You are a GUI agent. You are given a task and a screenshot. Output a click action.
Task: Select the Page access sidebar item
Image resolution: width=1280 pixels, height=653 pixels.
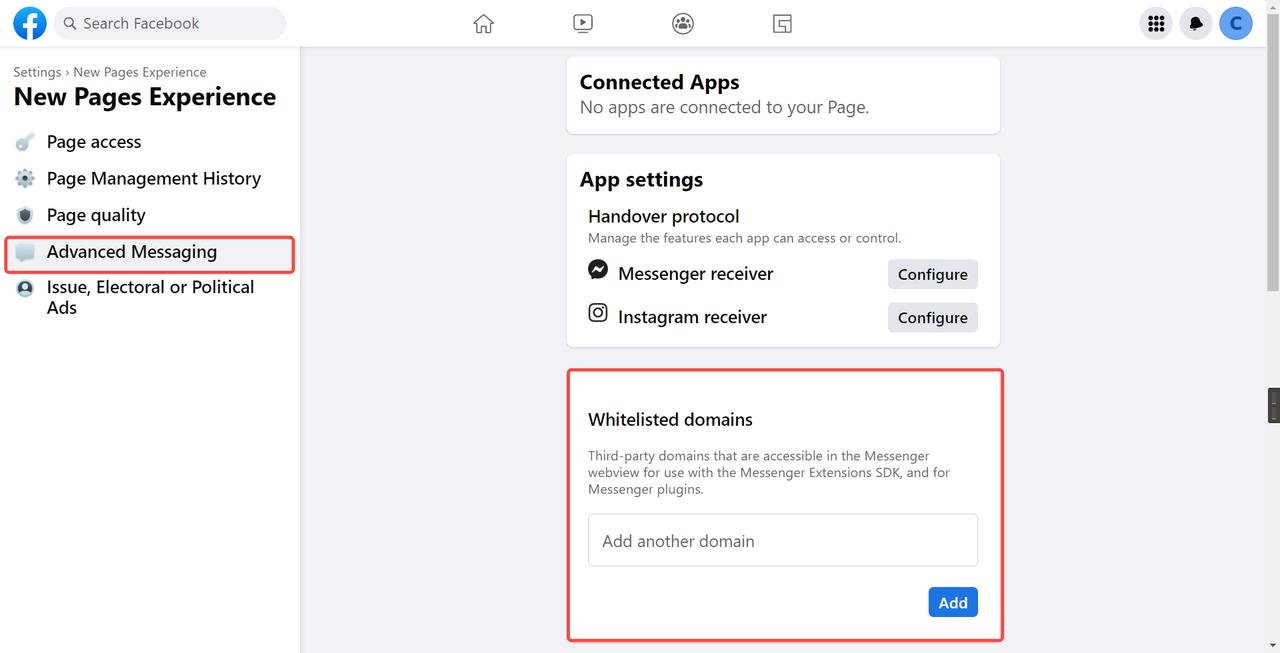coord(93,141)
